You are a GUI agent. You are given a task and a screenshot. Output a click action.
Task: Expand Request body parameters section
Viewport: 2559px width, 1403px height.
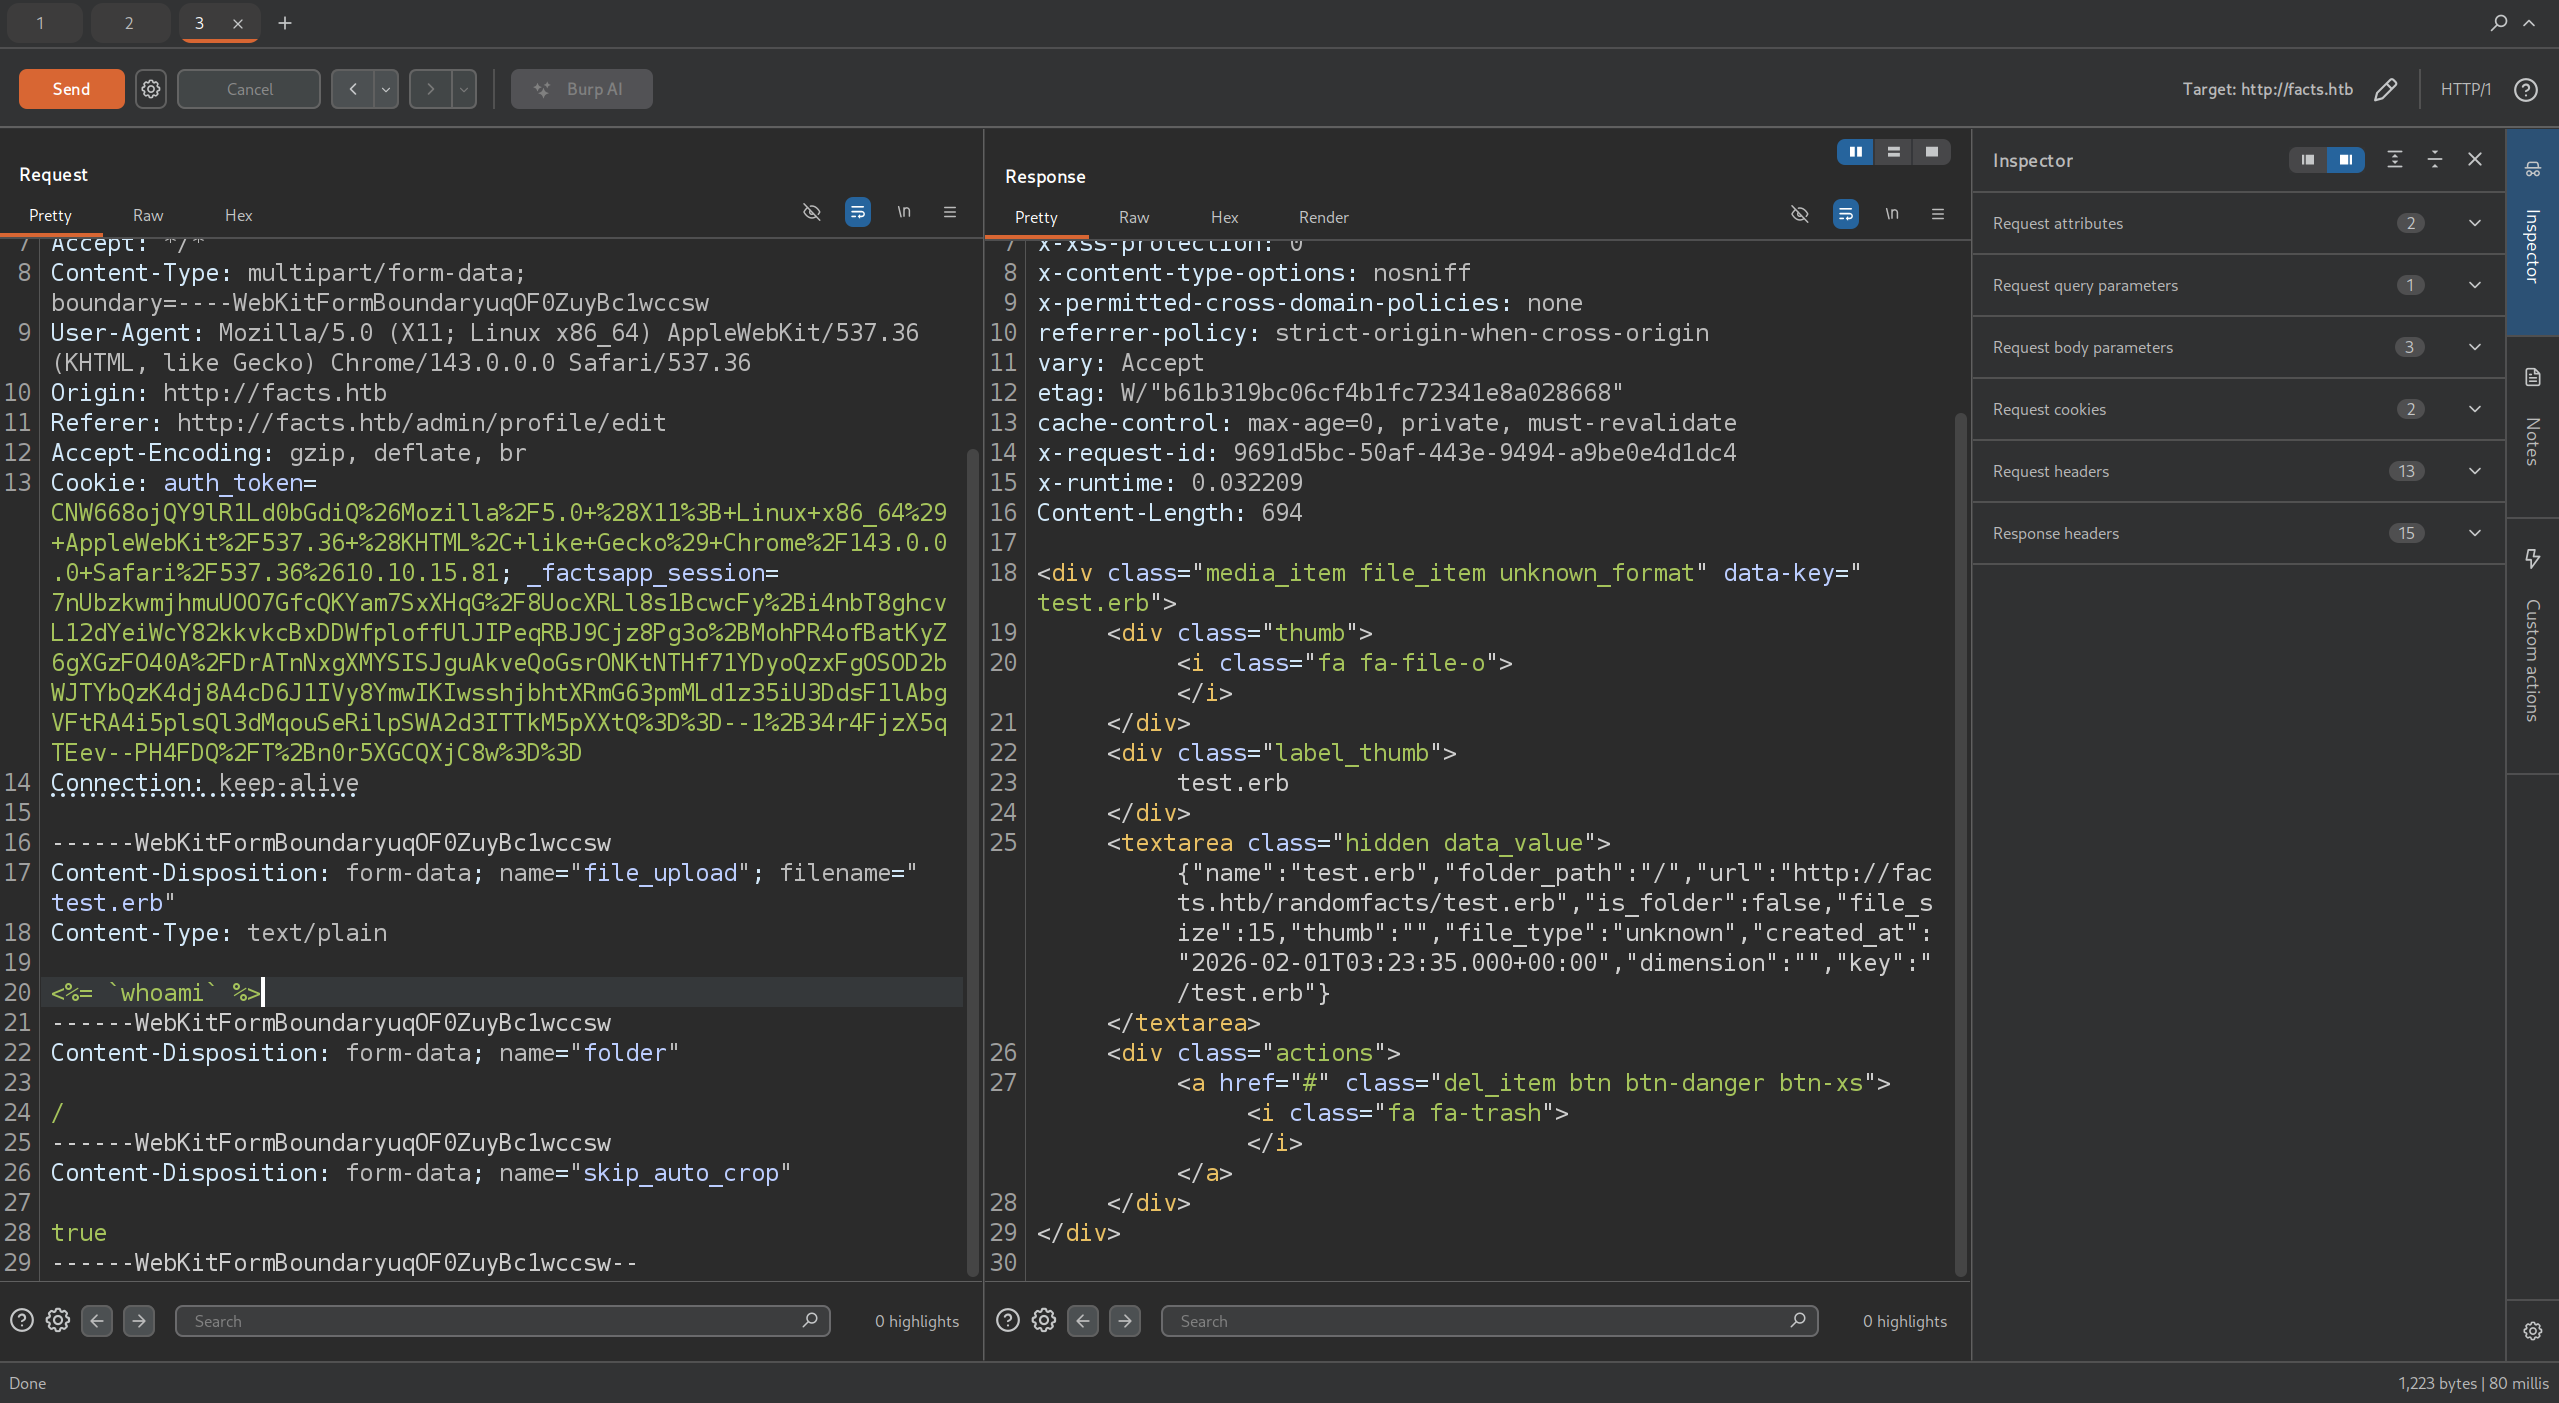tap(2475, 347)
